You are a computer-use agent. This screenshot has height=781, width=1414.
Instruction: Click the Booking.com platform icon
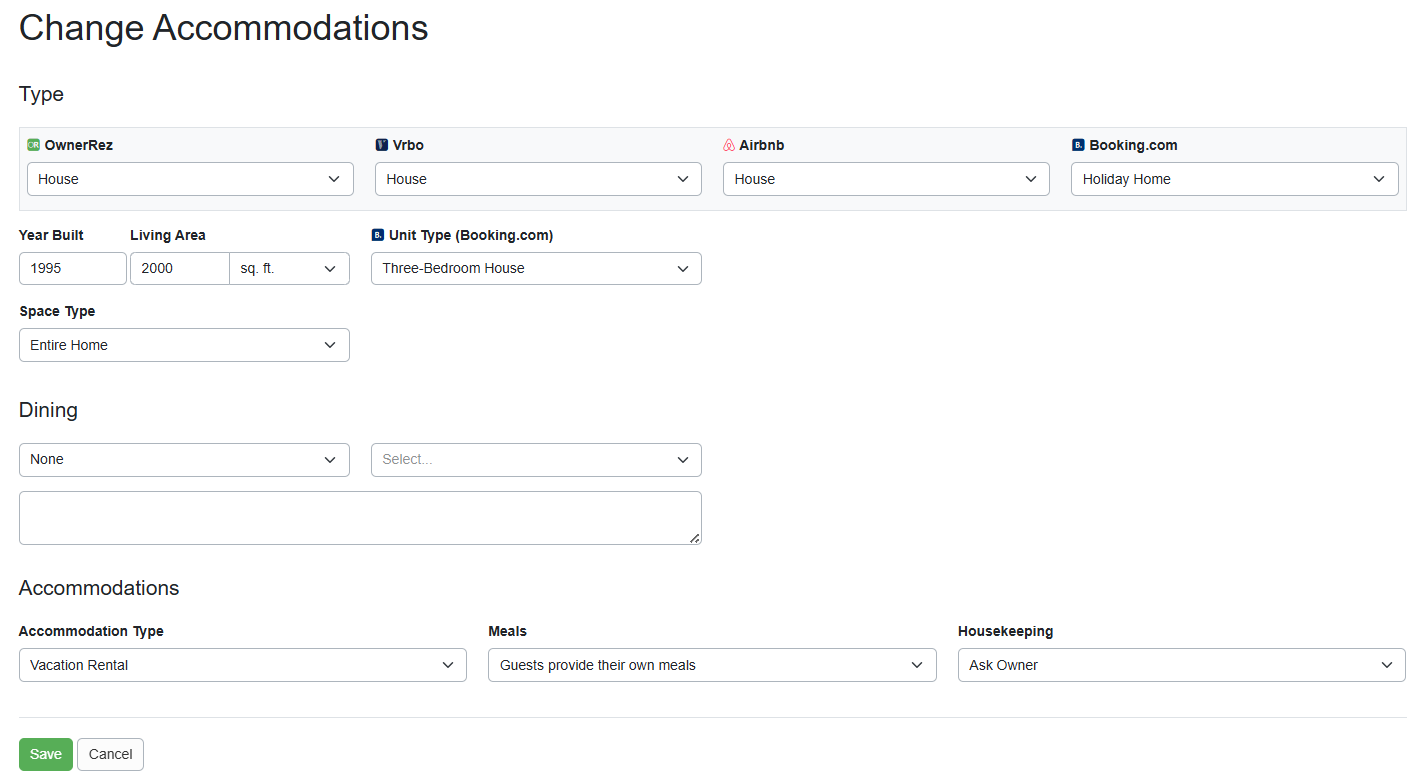point(1077,145)
